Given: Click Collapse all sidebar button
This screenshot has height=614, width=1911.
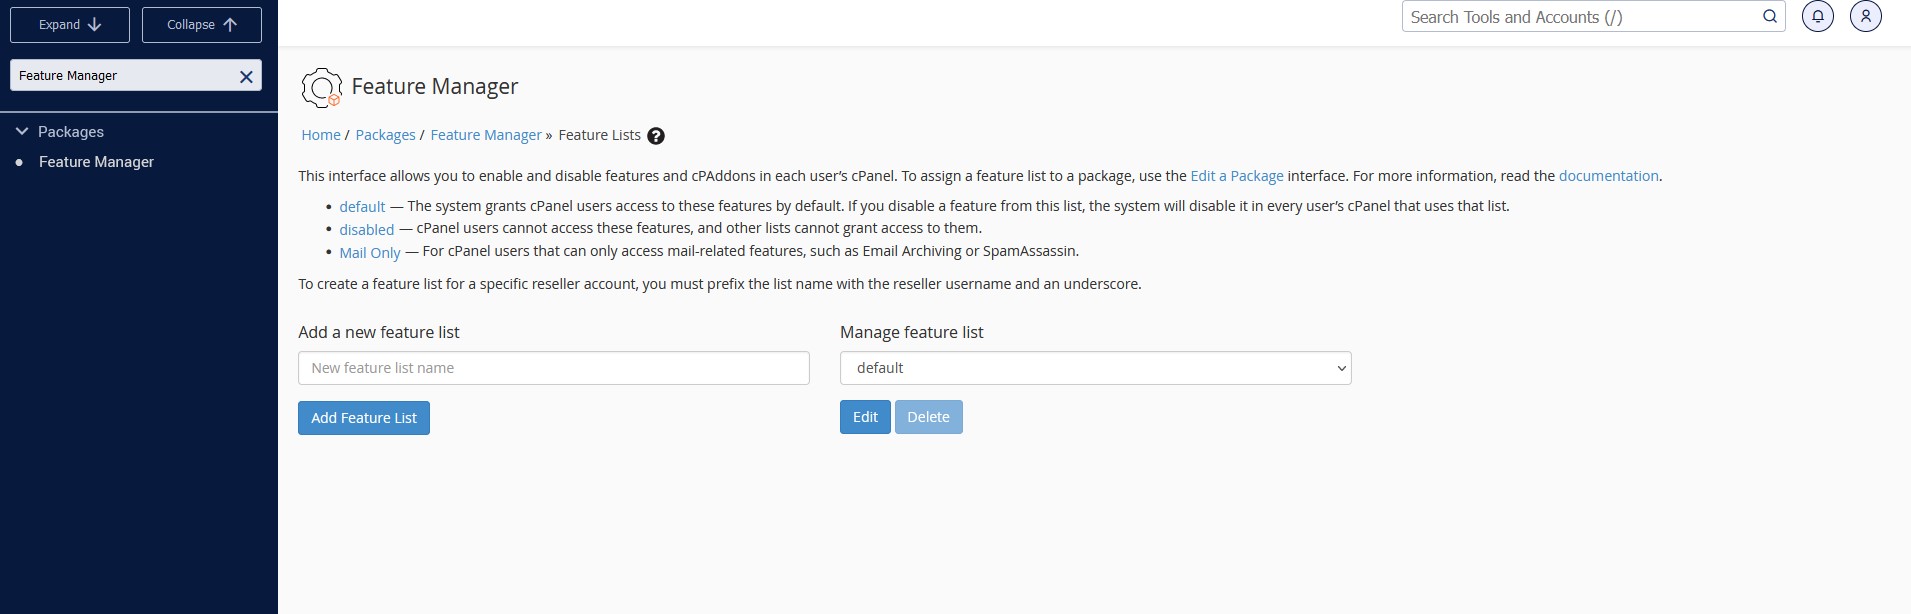Looking at the screenshot, I should [202, 25].
